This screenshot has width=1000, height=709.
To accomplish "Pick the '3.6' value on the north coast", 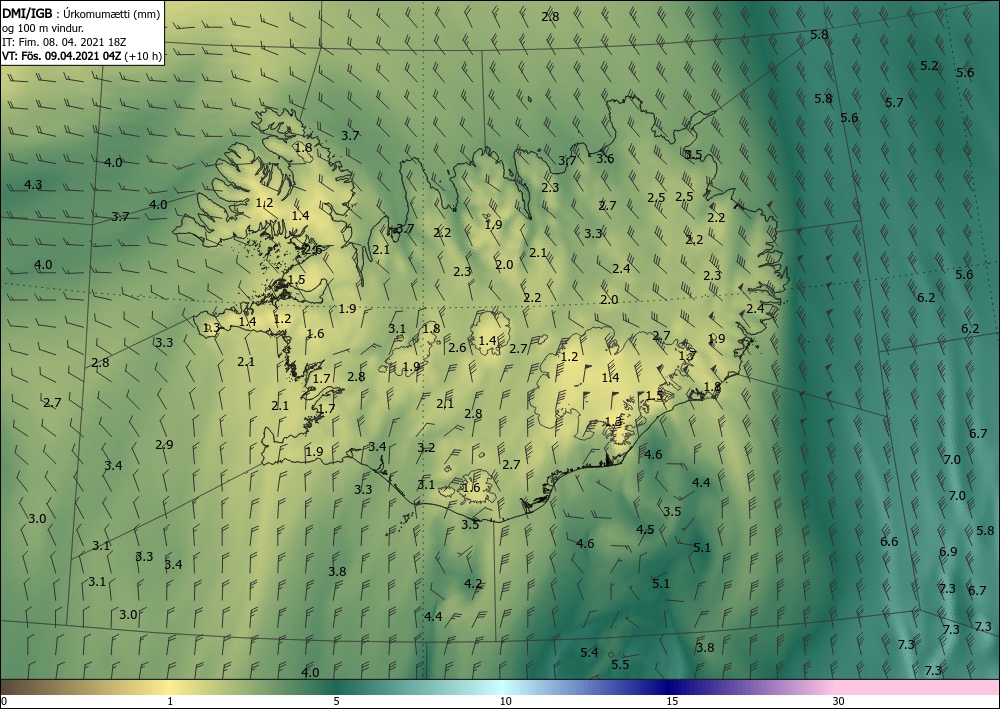I will click(605, 159).
